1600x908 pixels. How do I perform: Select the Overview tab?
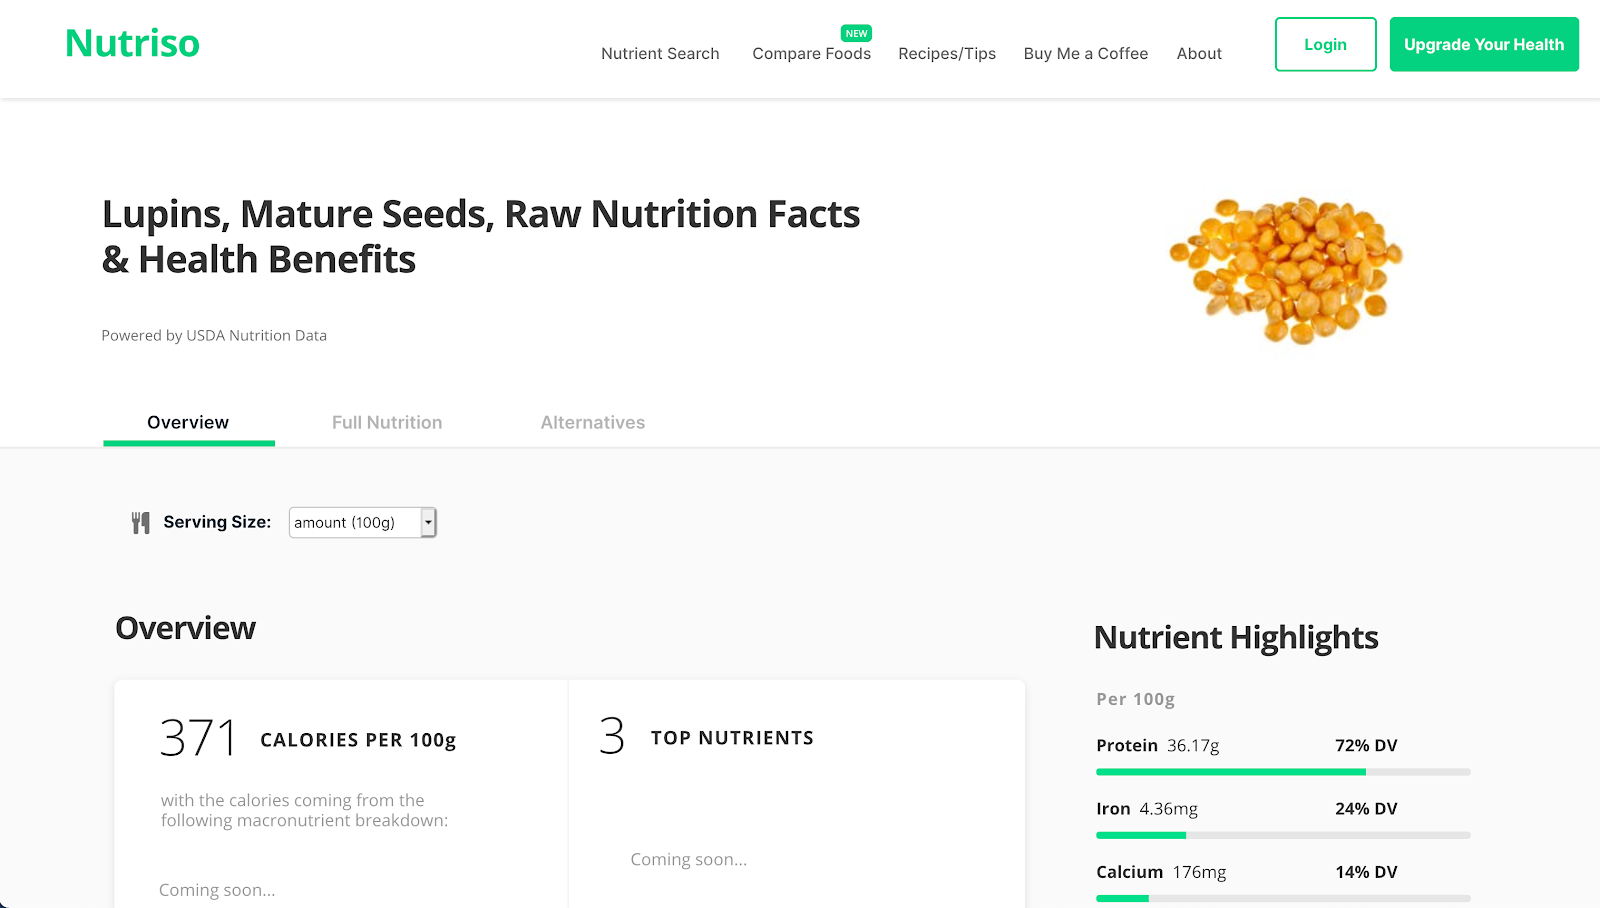[188, 422]
